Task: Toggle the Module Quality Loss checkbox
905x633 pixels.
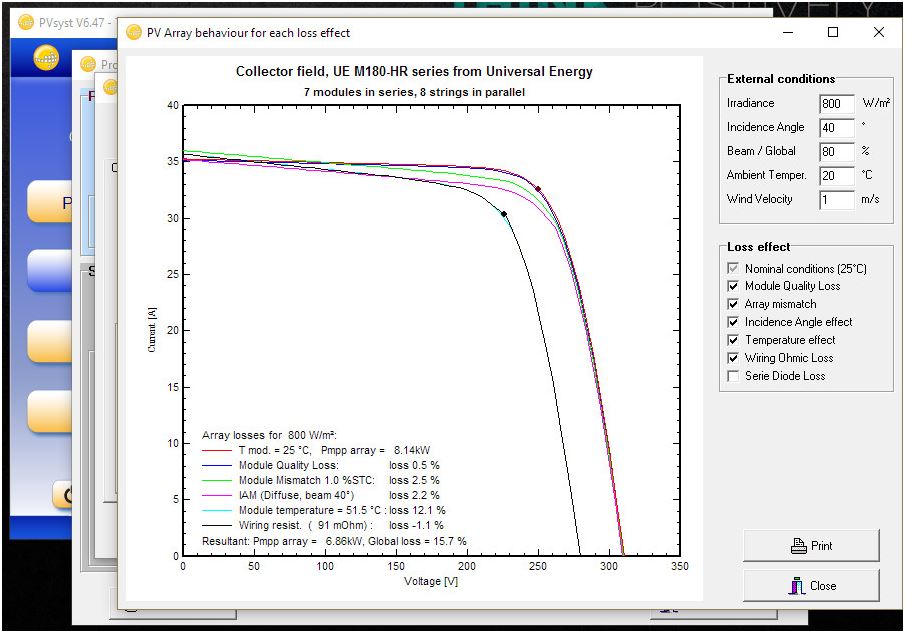Action: [733, 286]
